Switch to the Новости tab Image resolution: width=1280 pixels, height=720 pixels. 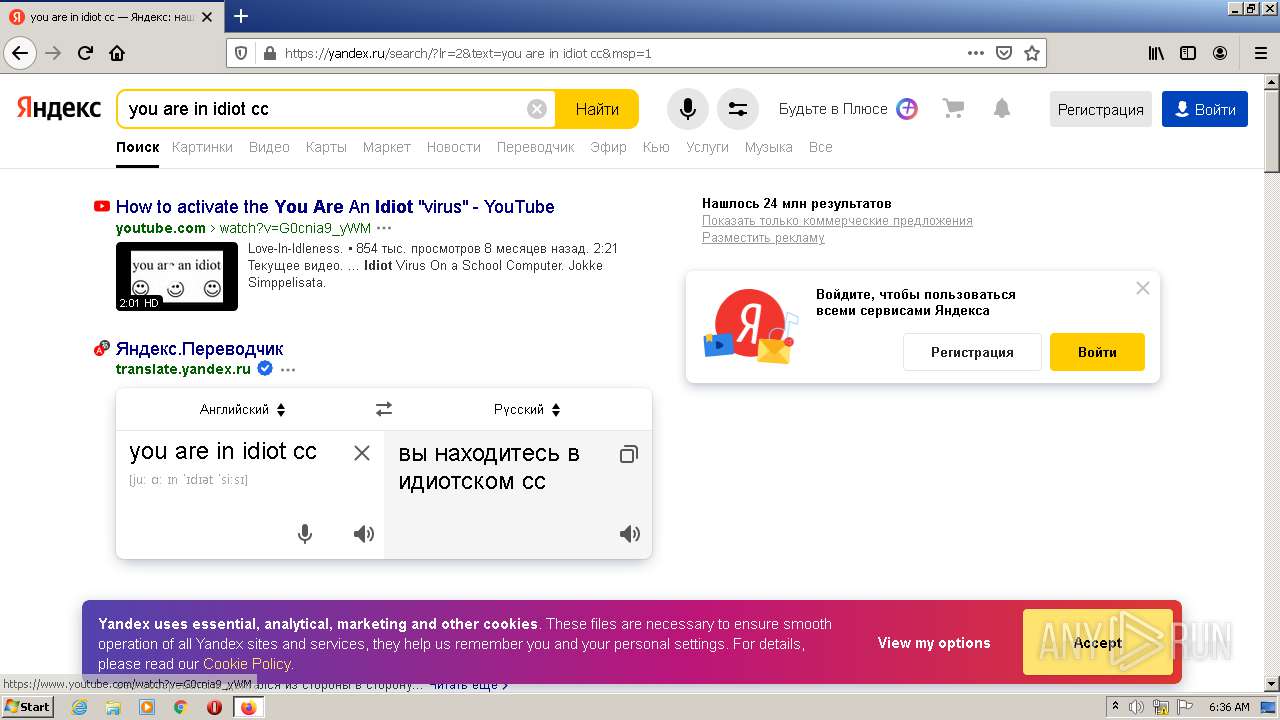pos(454,147)
